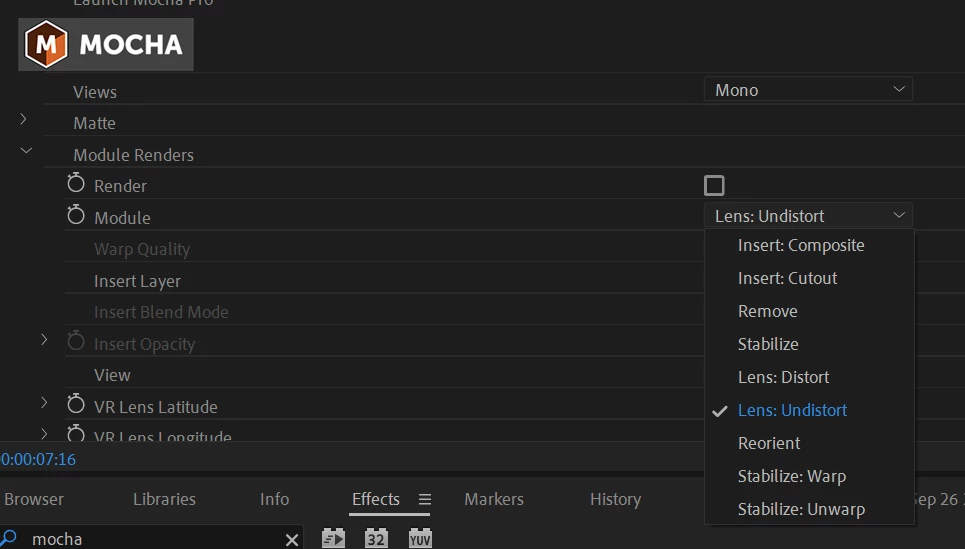Expand the Matte section
The height and width of the screenshot is (549, 965).
(x=23, y=119)
